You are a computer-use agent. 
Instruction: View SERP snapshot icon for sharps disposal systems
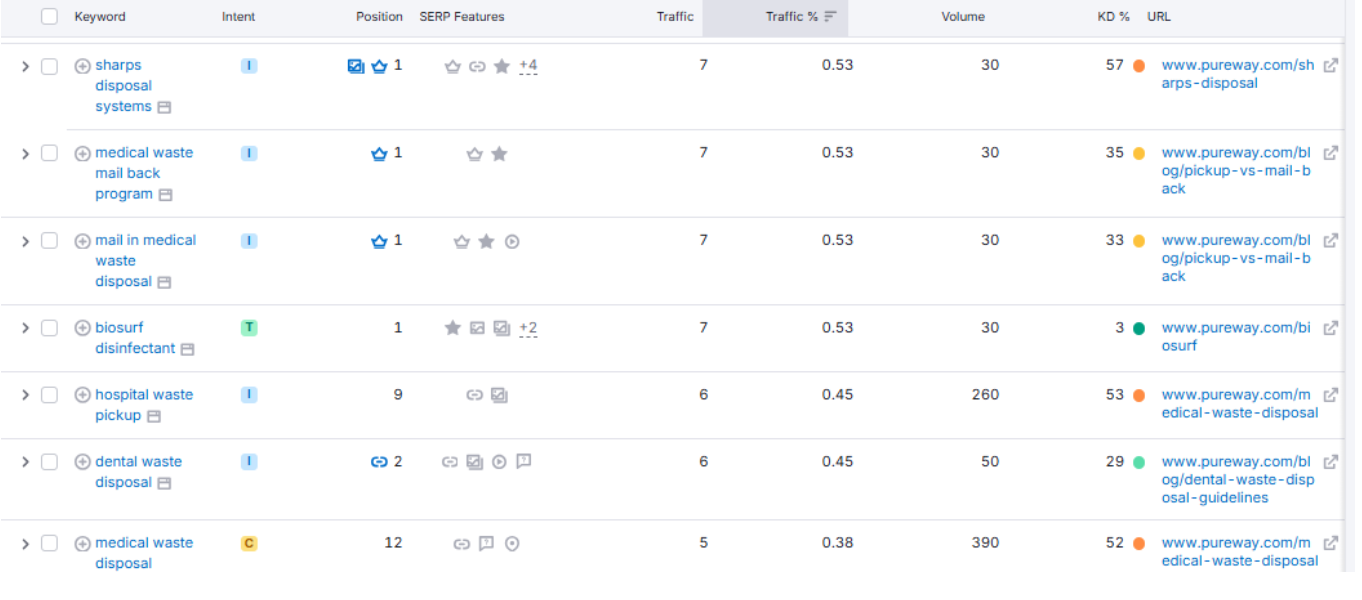pos(164,107)
